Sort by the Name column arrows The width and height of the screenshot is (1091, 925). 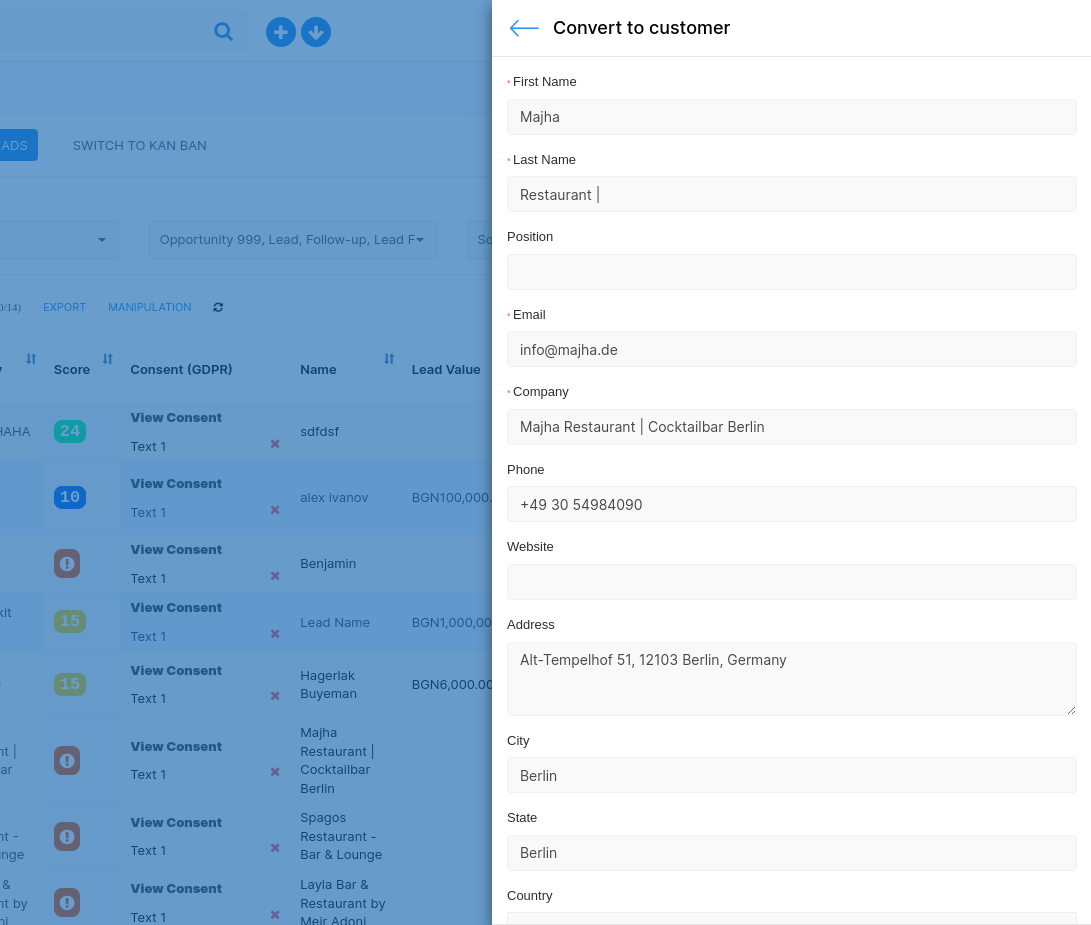[x=389, y=359]
